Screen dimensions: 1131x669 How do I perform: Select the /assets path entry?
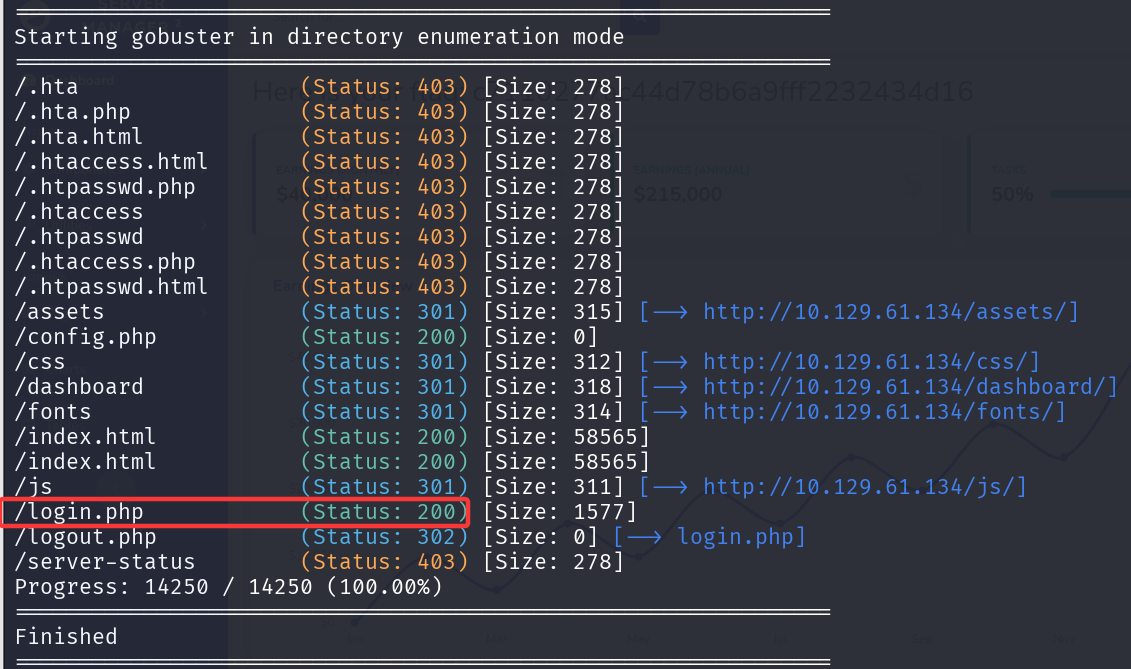59,312
